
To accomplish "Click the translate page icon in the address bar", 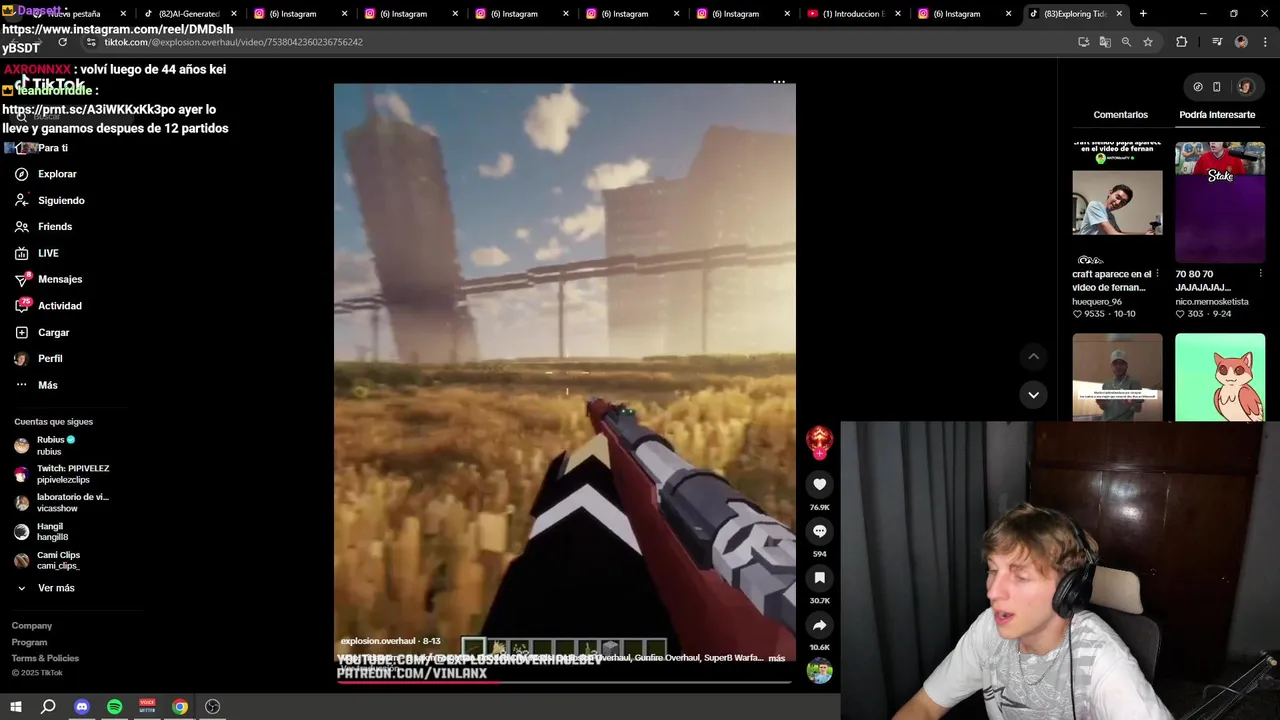I will pos(1105,42).
